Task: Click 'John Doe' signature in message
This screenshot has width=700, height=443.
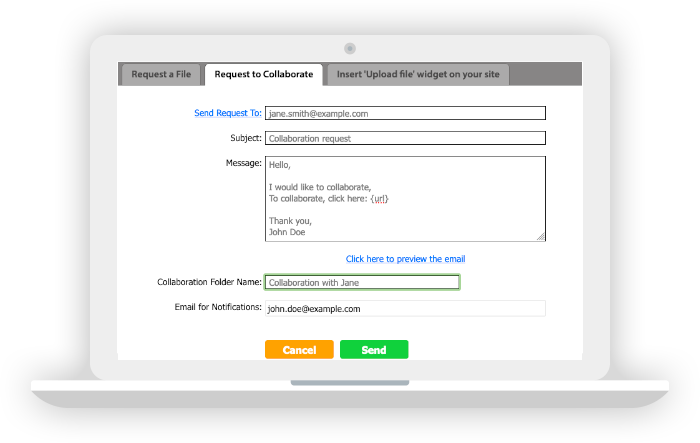Action: click(x=287, y=232)
